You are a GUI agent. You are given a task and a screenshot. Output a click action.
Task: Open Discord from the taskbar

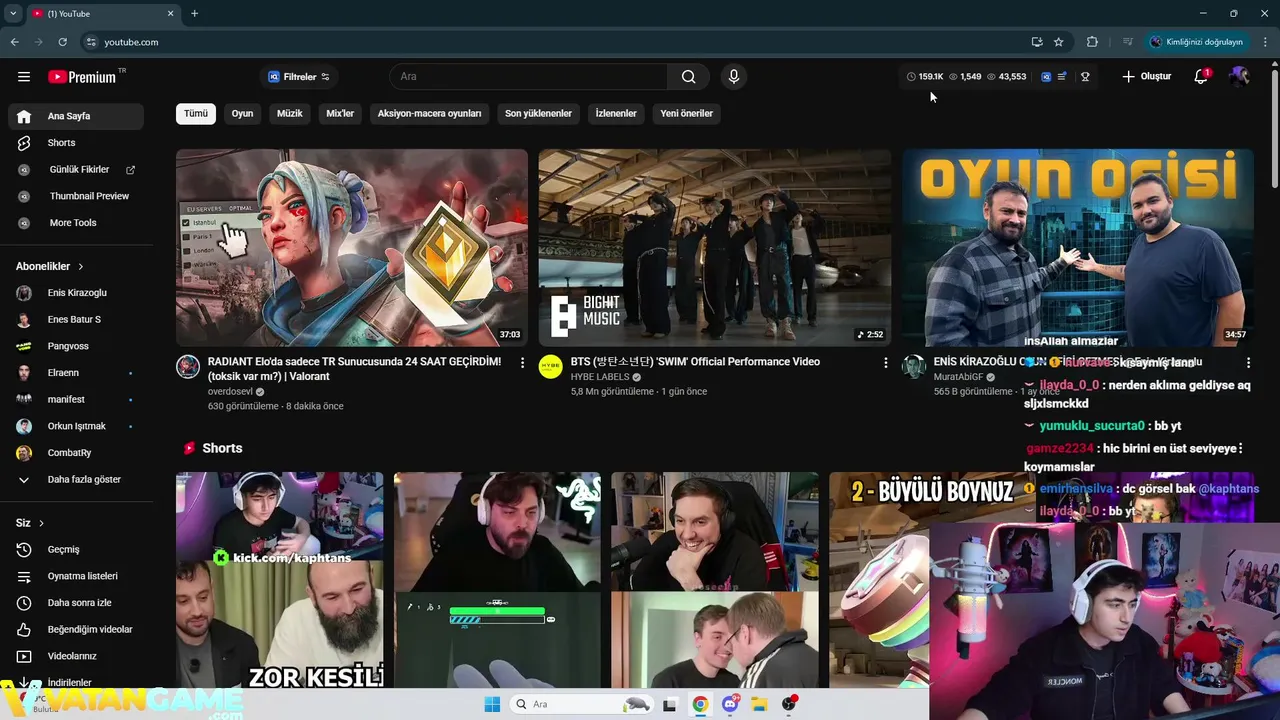point(730,704)
